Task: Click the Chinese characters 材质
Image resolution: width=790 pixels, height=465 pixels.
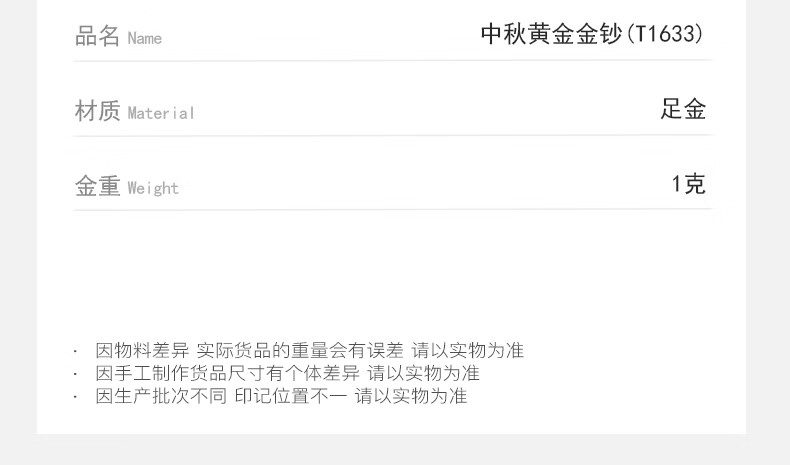Action: coord(97,111)
